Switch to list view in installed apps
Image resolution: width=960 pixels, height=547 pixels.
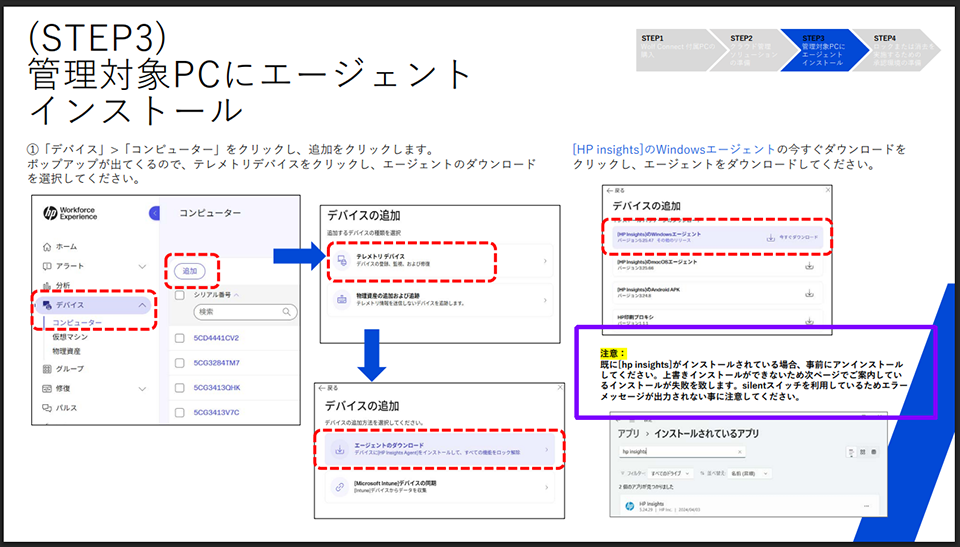(851, 452)
